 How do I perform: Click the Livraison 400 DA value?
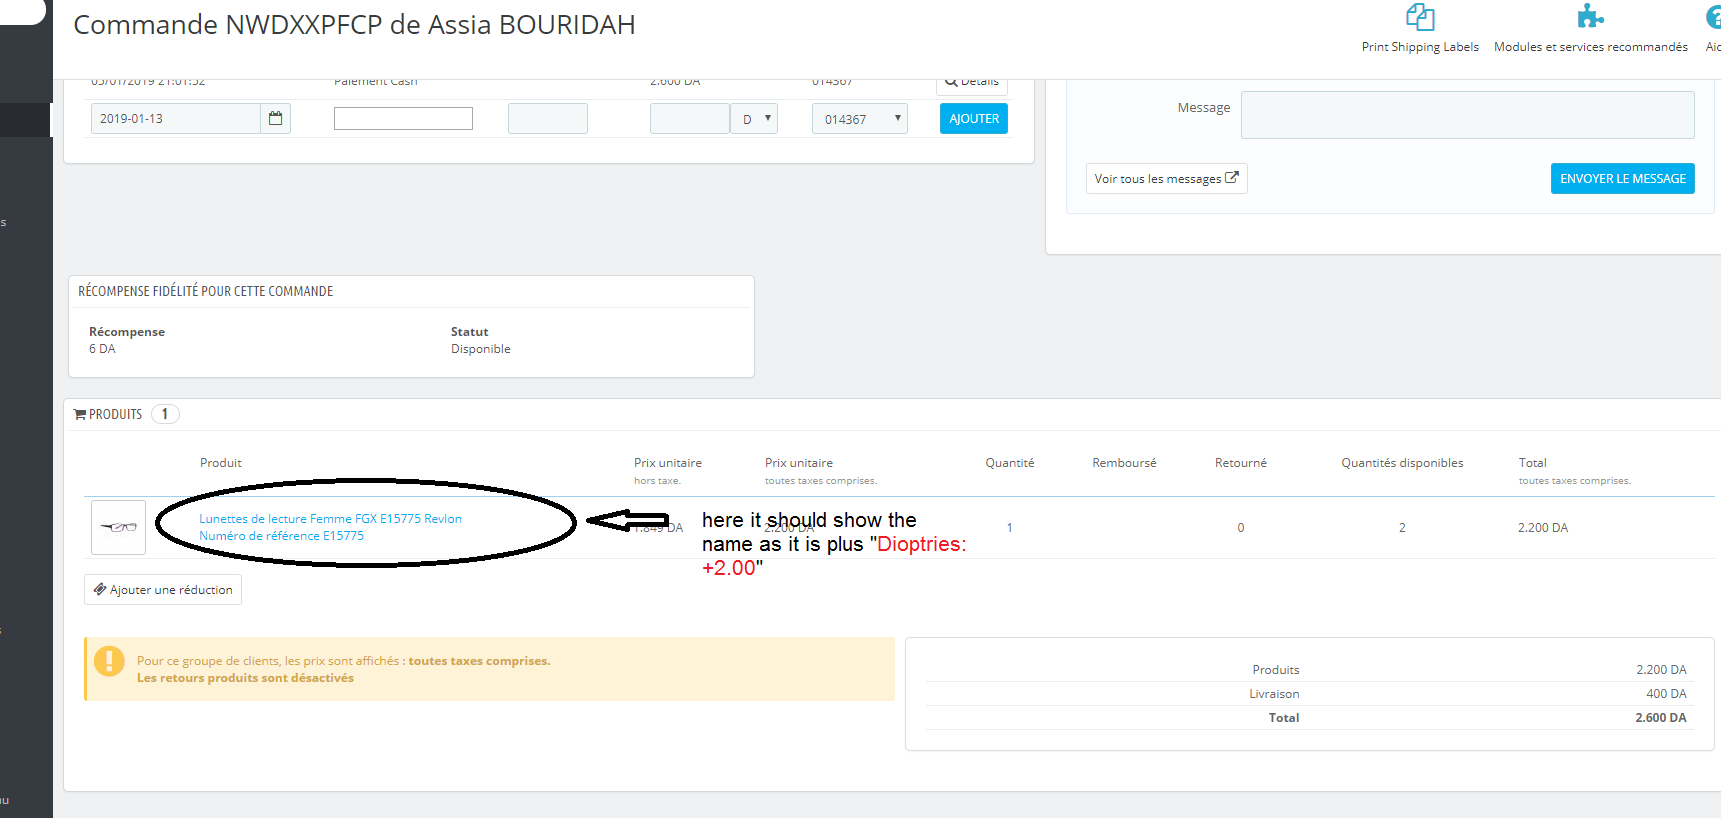pos(1666,694)
